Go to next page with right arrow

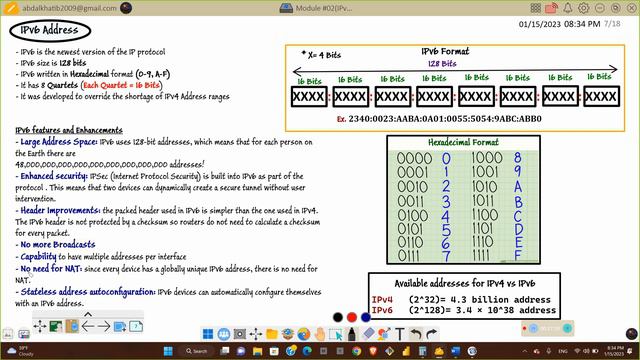(x=104, y=326)
